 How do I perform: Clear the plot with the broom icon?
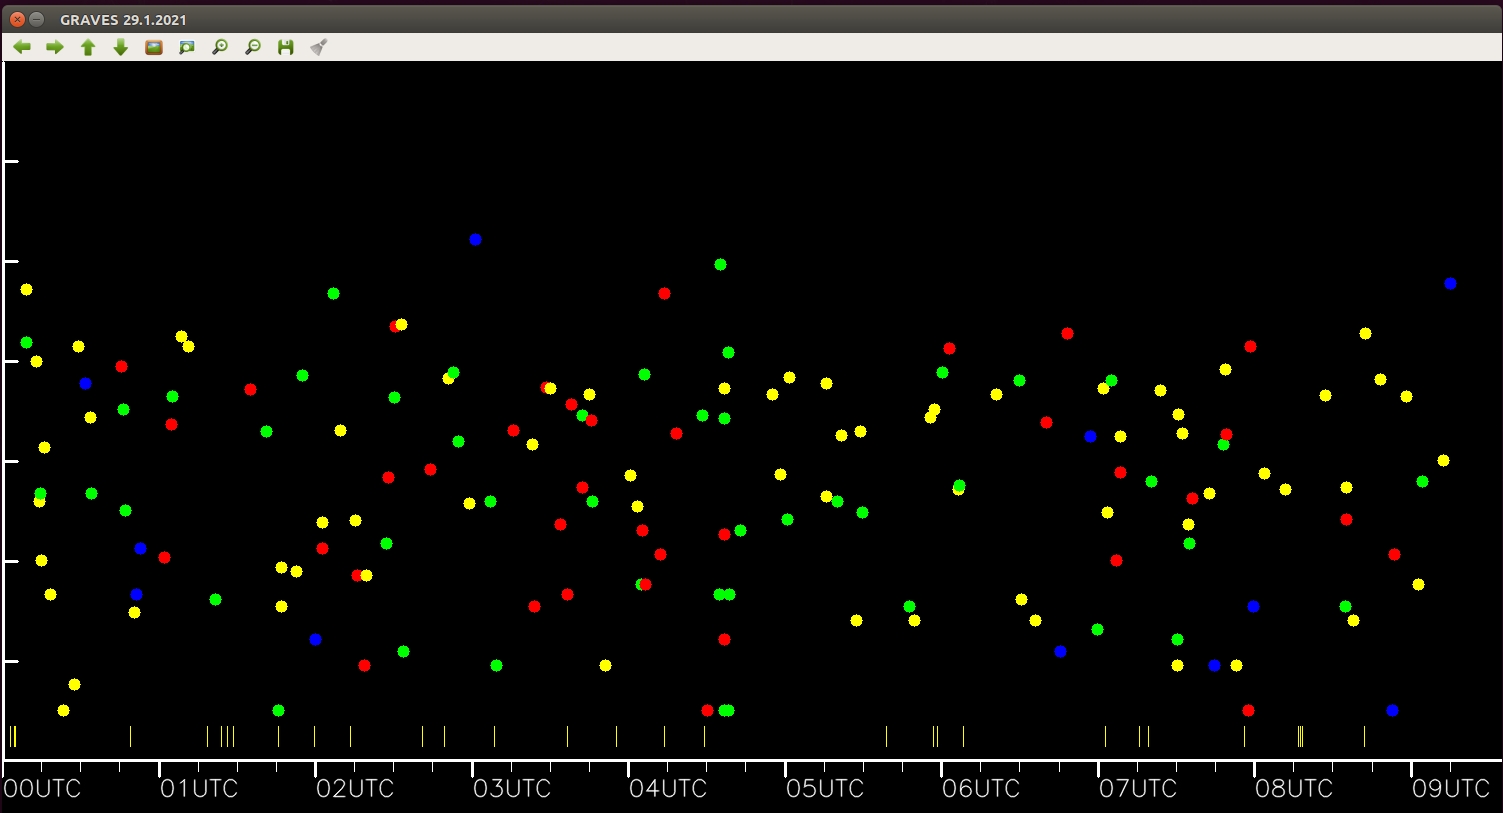(319, 47)
